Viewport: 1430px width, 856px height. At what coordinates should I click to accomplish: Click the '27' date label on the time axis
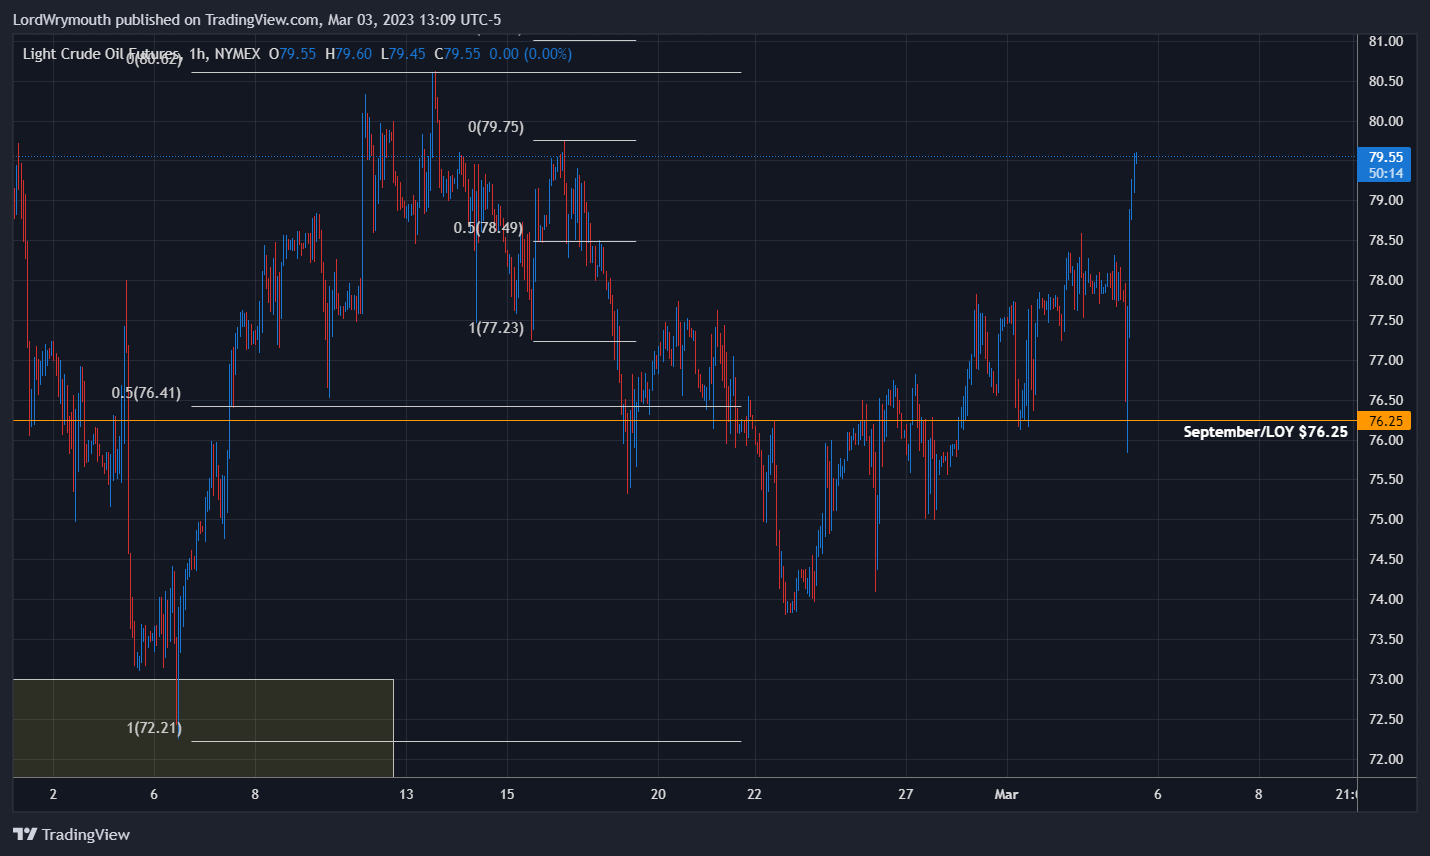(x=905, y=794)
